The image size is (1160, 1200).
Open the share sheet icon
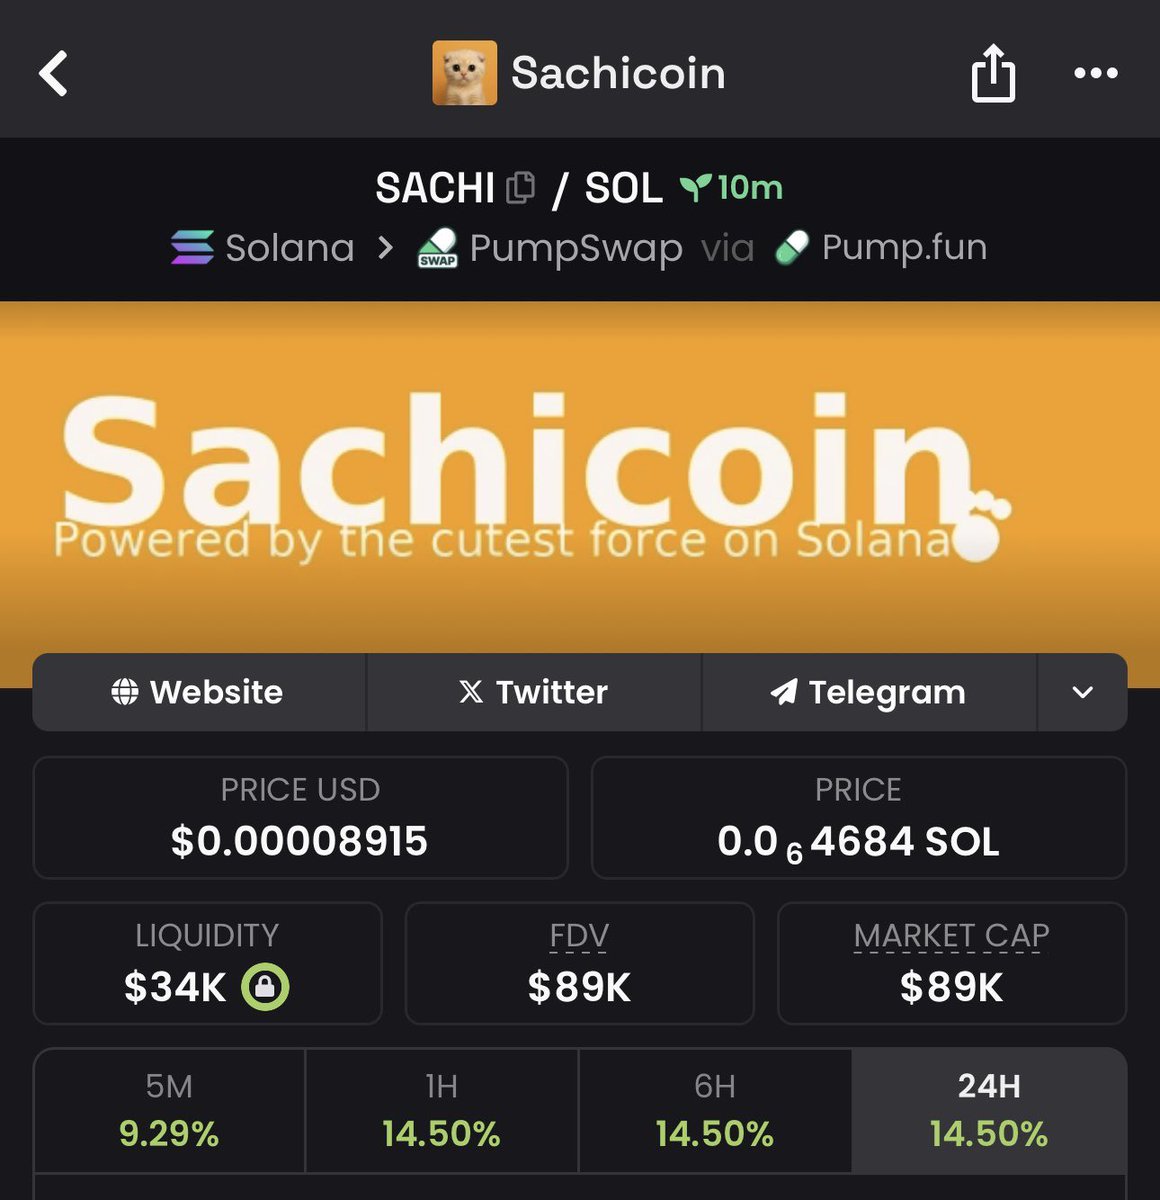click(x=993, y=73)
